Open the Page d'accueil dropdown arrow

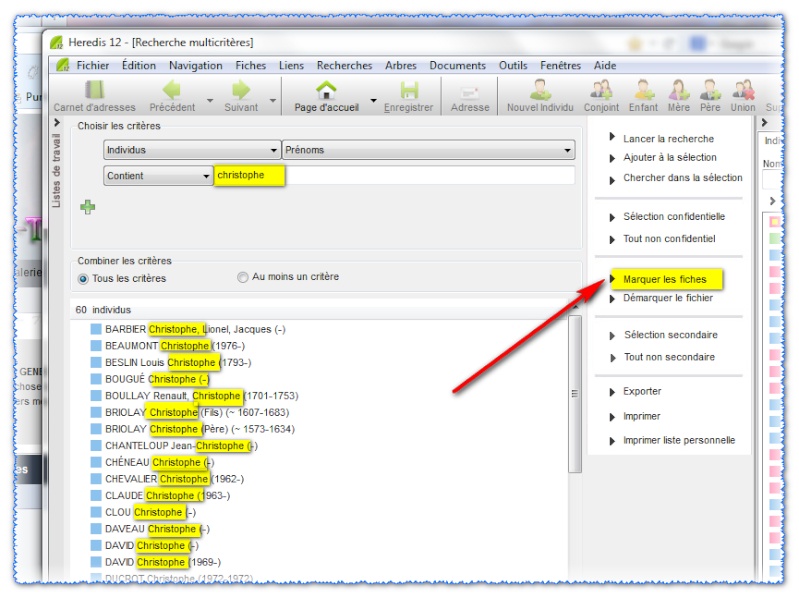(x=374, y=100)
